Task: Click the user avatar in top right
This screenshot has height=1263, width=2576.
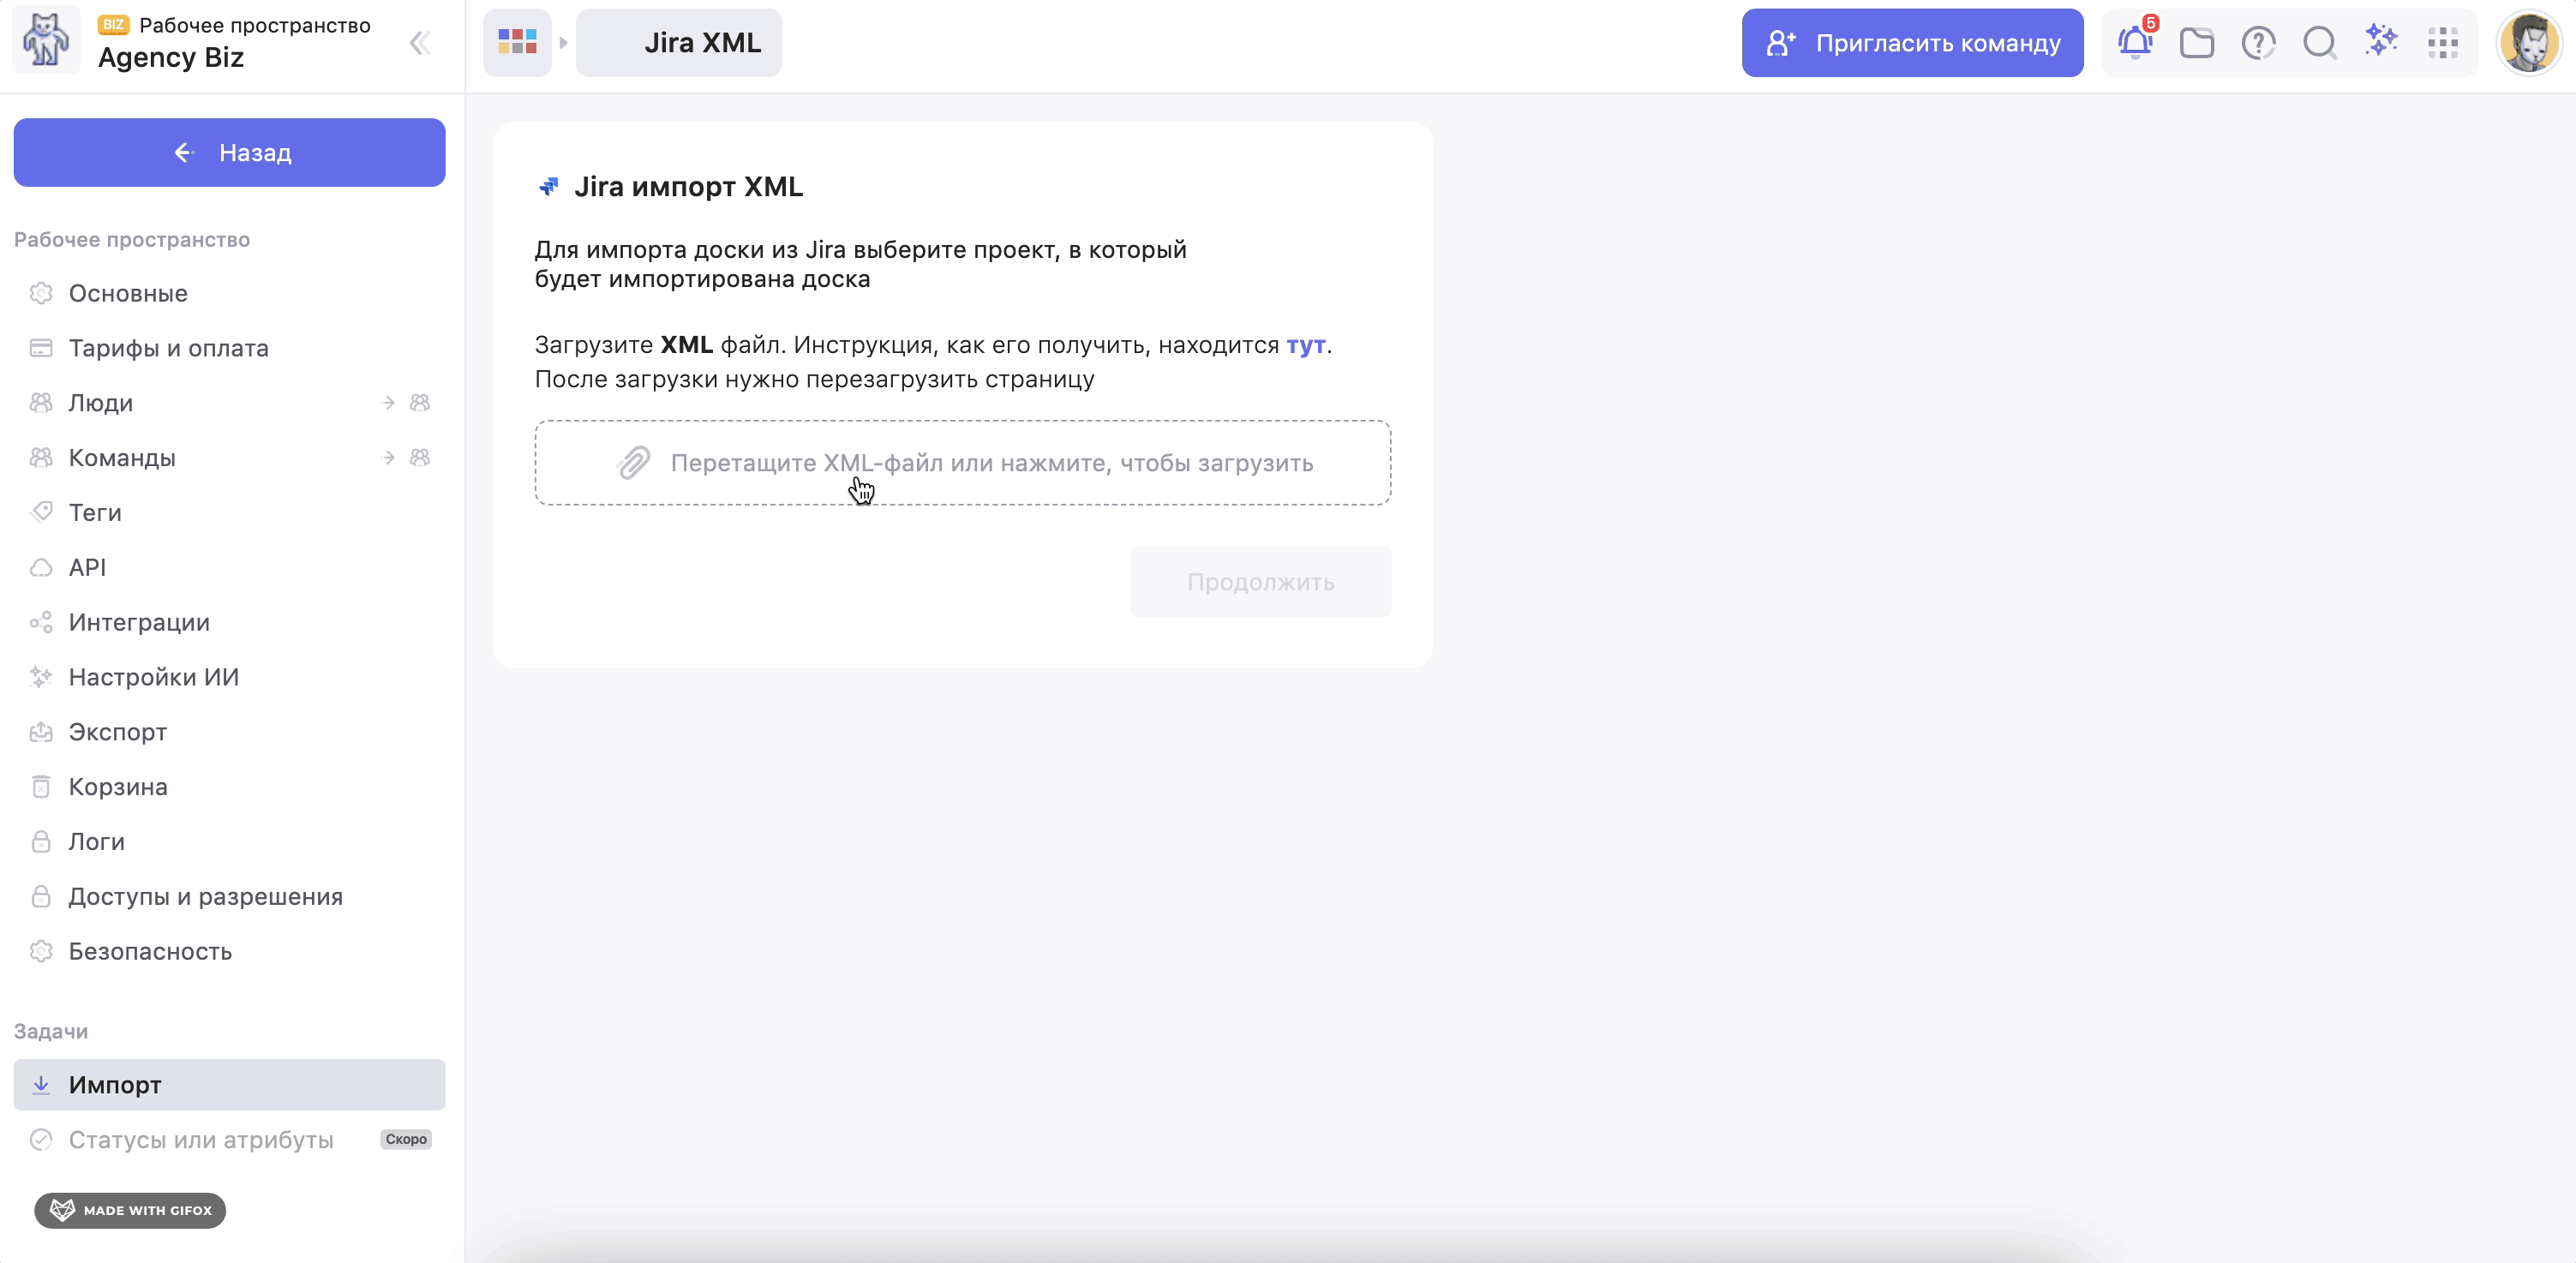Action: click(2528, 43)
